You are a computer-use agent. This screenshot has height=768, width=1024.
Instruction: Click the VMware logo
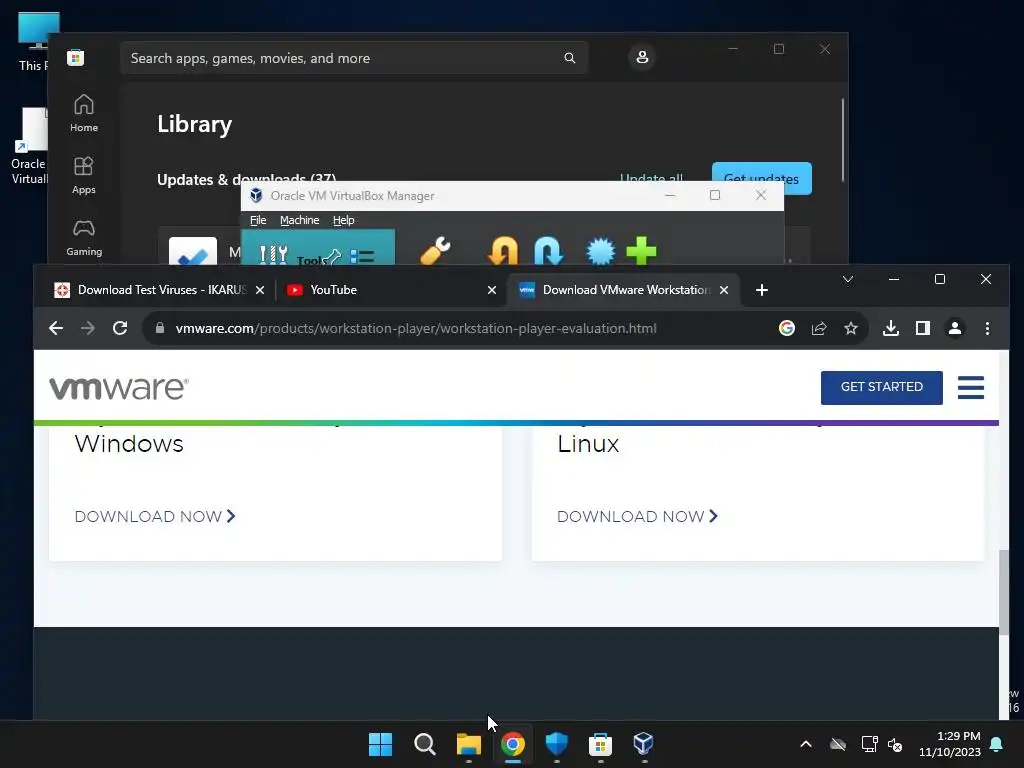(x=119, y=388)
